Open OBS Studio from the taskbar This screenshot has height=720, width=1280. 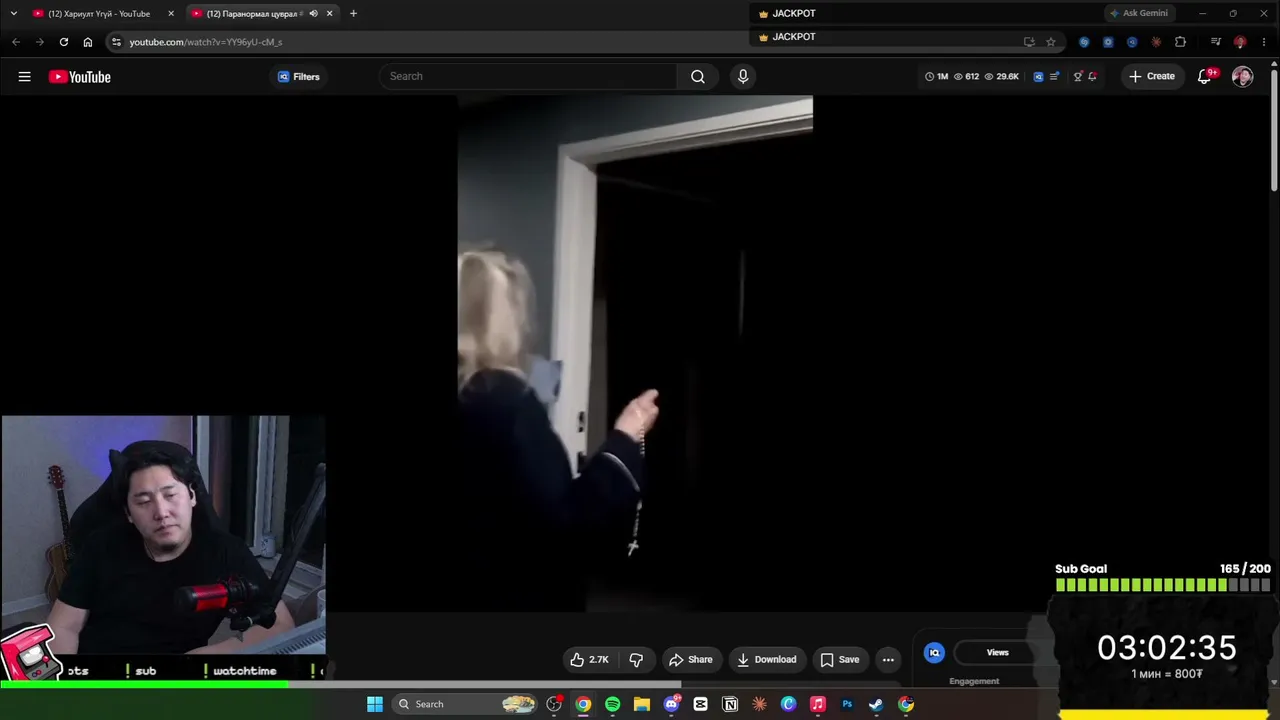point(555,704)
